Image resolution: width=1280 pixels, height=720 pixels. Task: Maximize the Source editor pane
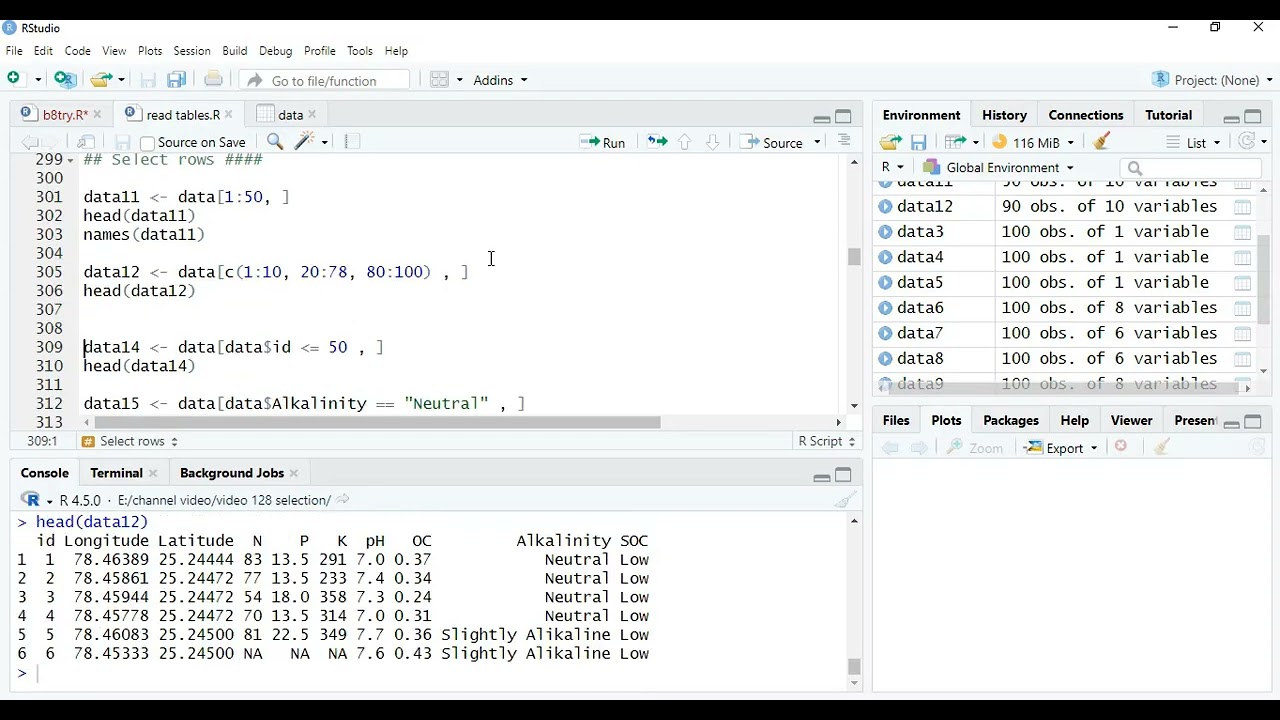click(843, 117)
